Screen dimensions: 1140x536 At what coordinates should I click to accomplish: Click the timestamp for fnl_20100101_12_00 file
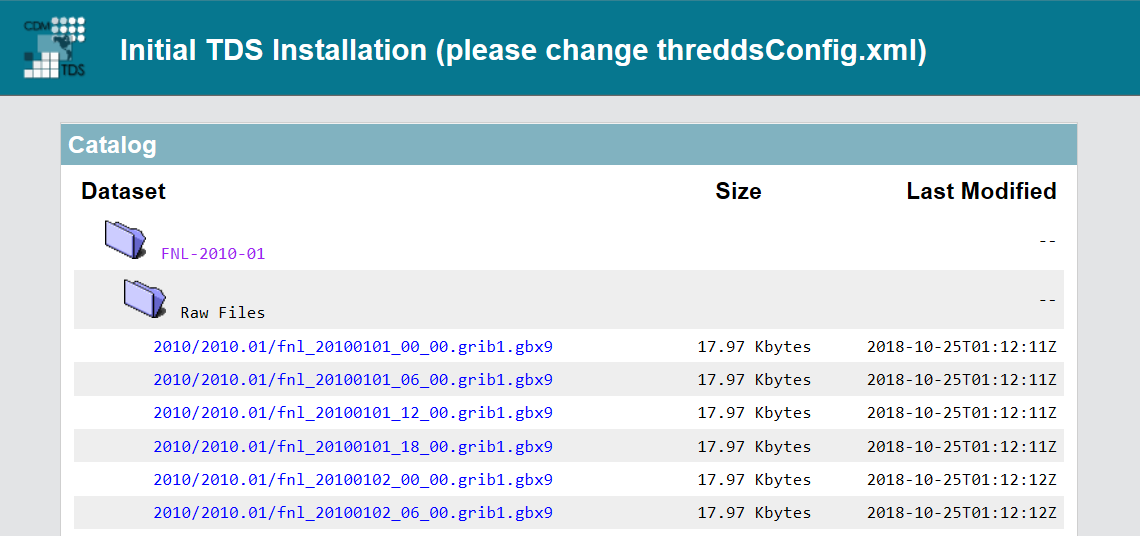[x=961, y=413]
